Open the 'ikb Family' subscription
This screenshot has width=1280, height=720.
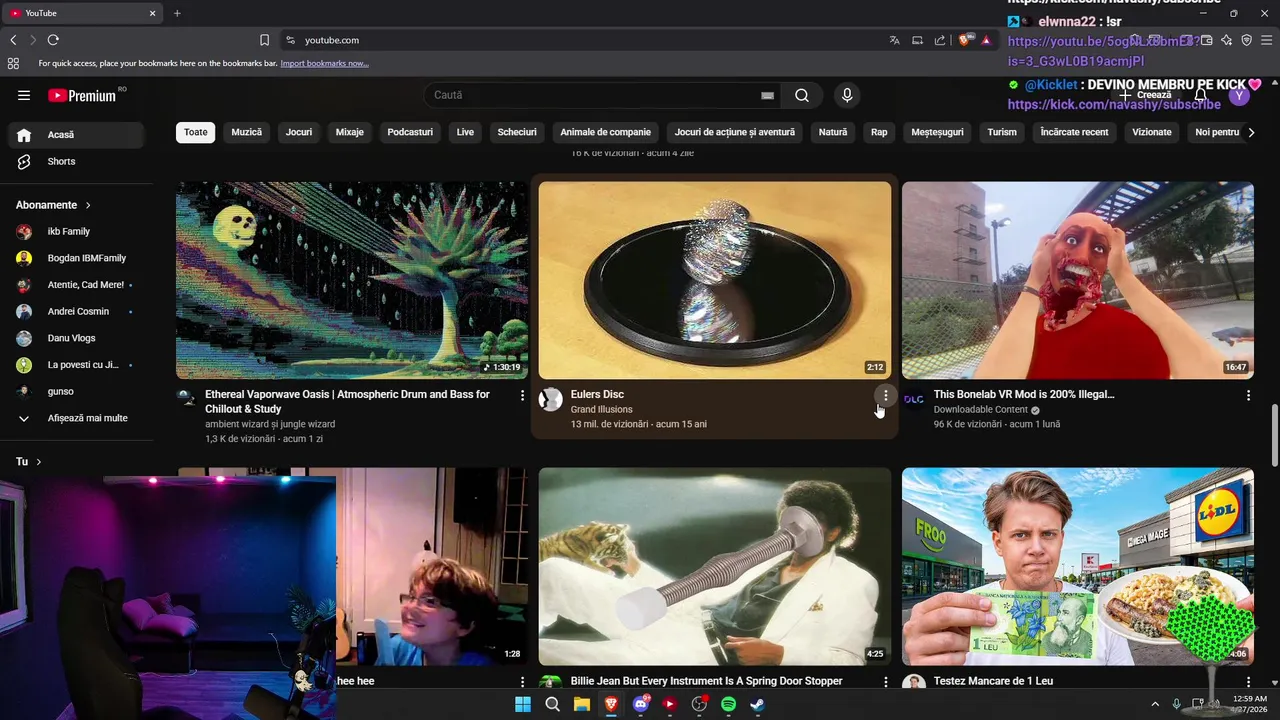(76, 231)
